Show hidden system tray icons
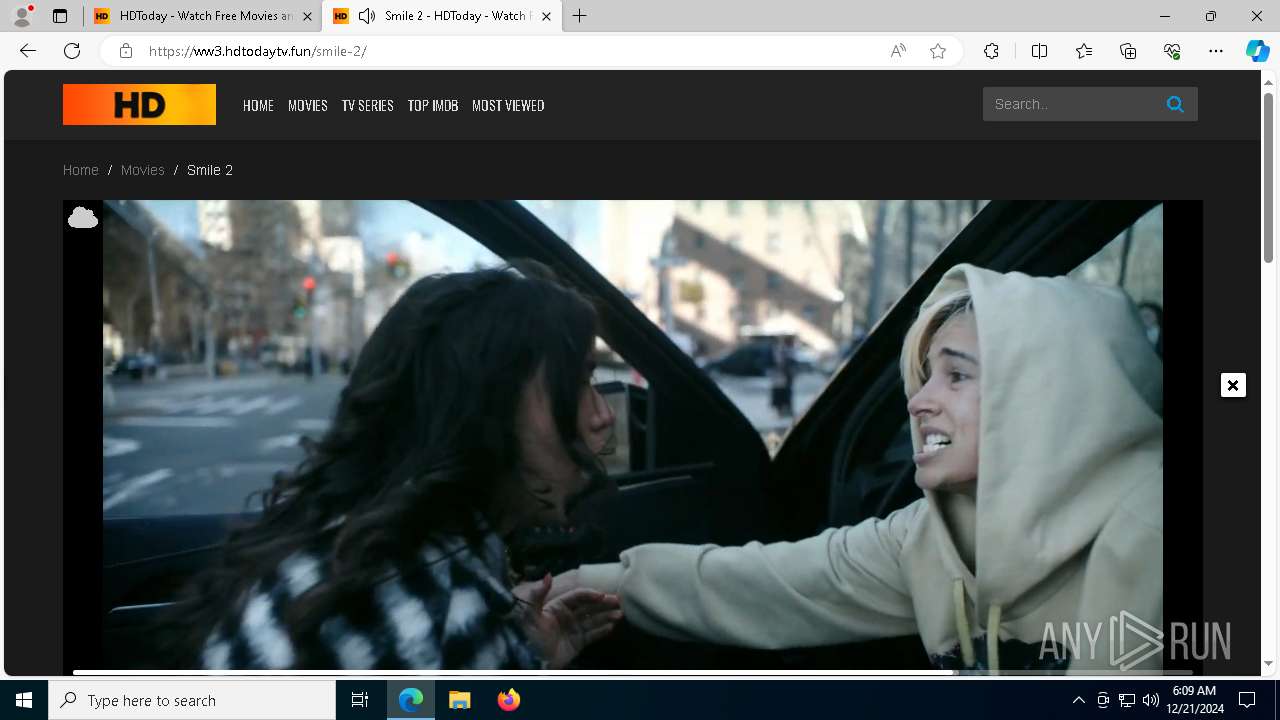This screenshot has height=720, width=1280. click(x=1078, y=700)
